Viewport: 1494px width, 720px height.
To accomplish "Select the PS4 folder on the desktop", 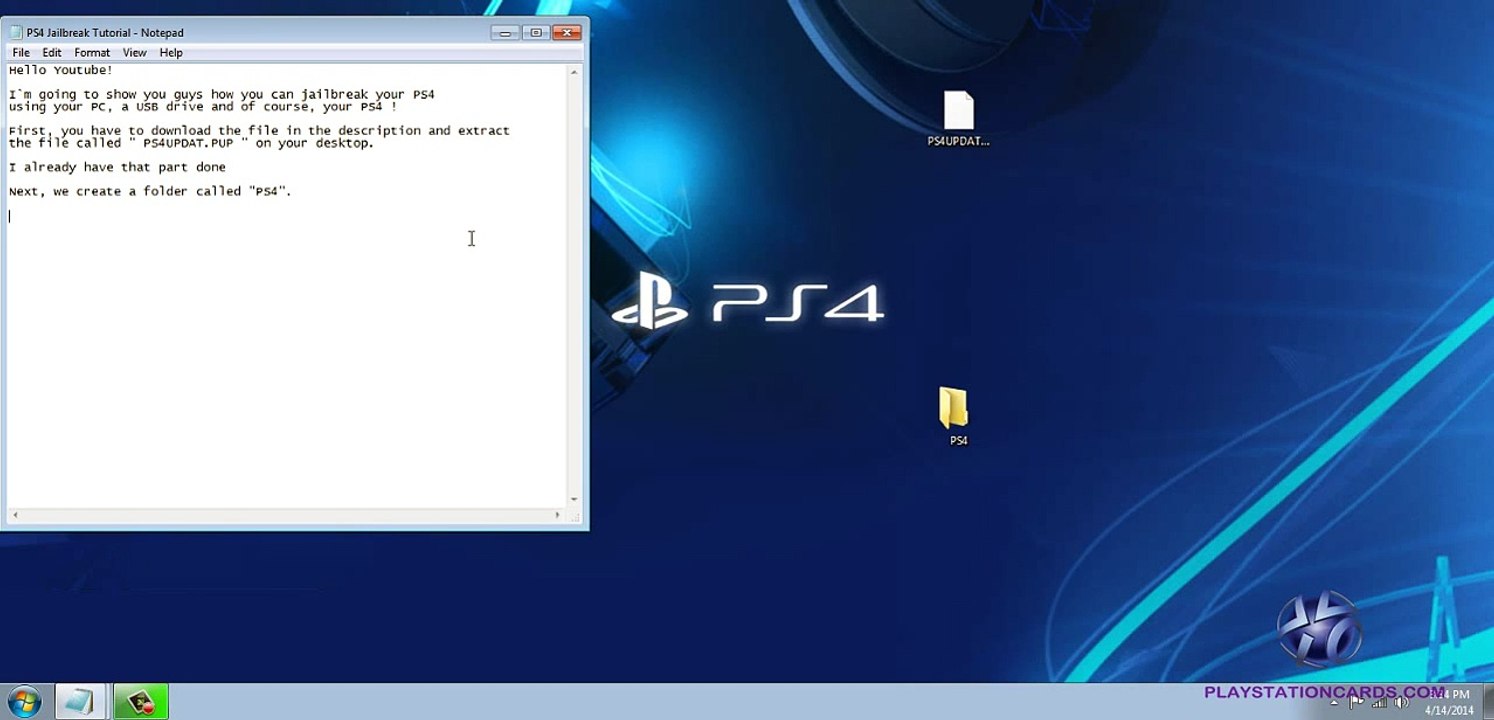I will point(956,416).
